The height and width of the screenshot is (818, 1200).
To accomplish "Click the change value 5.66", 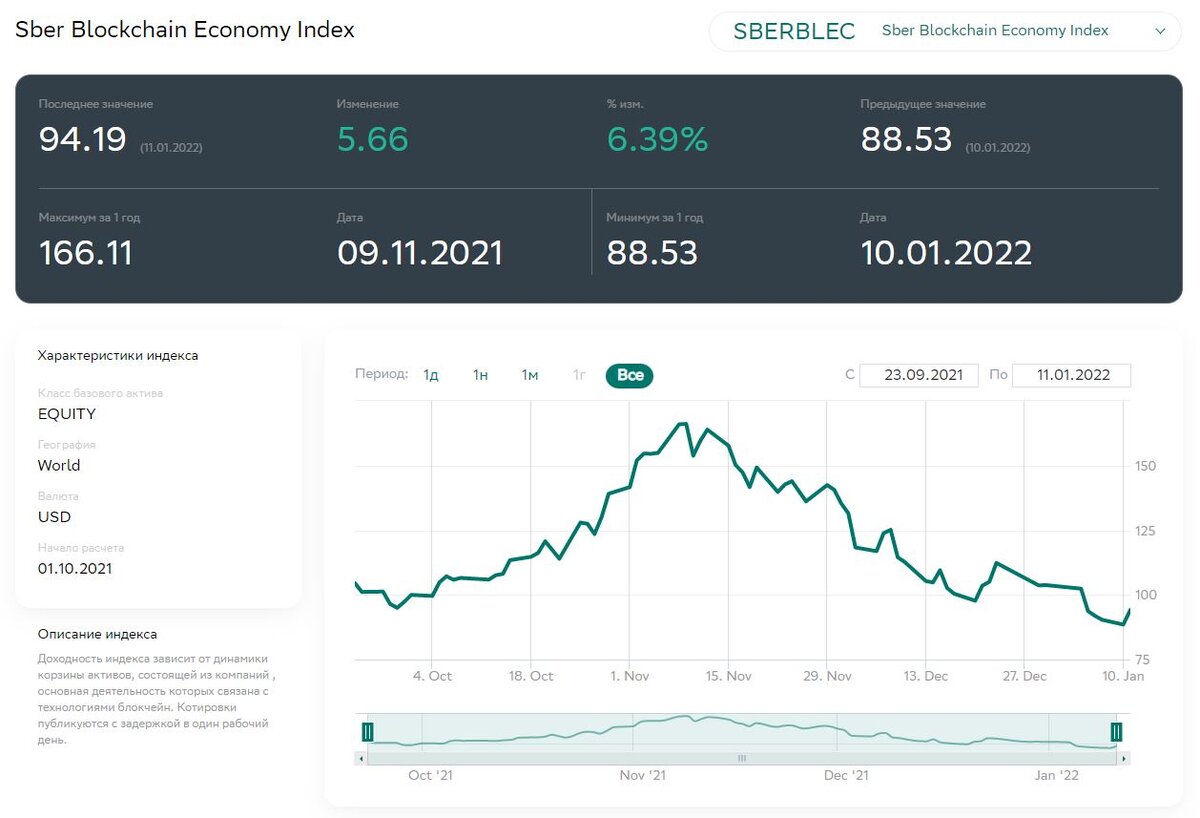I will [373, 139].
